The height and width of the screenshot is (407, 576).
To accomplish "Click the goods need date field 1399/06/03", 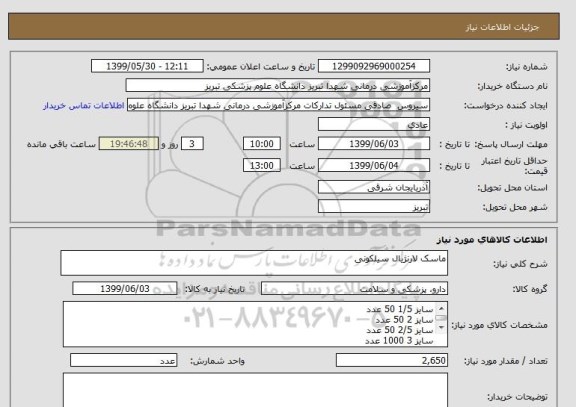I will click(125, 289).
